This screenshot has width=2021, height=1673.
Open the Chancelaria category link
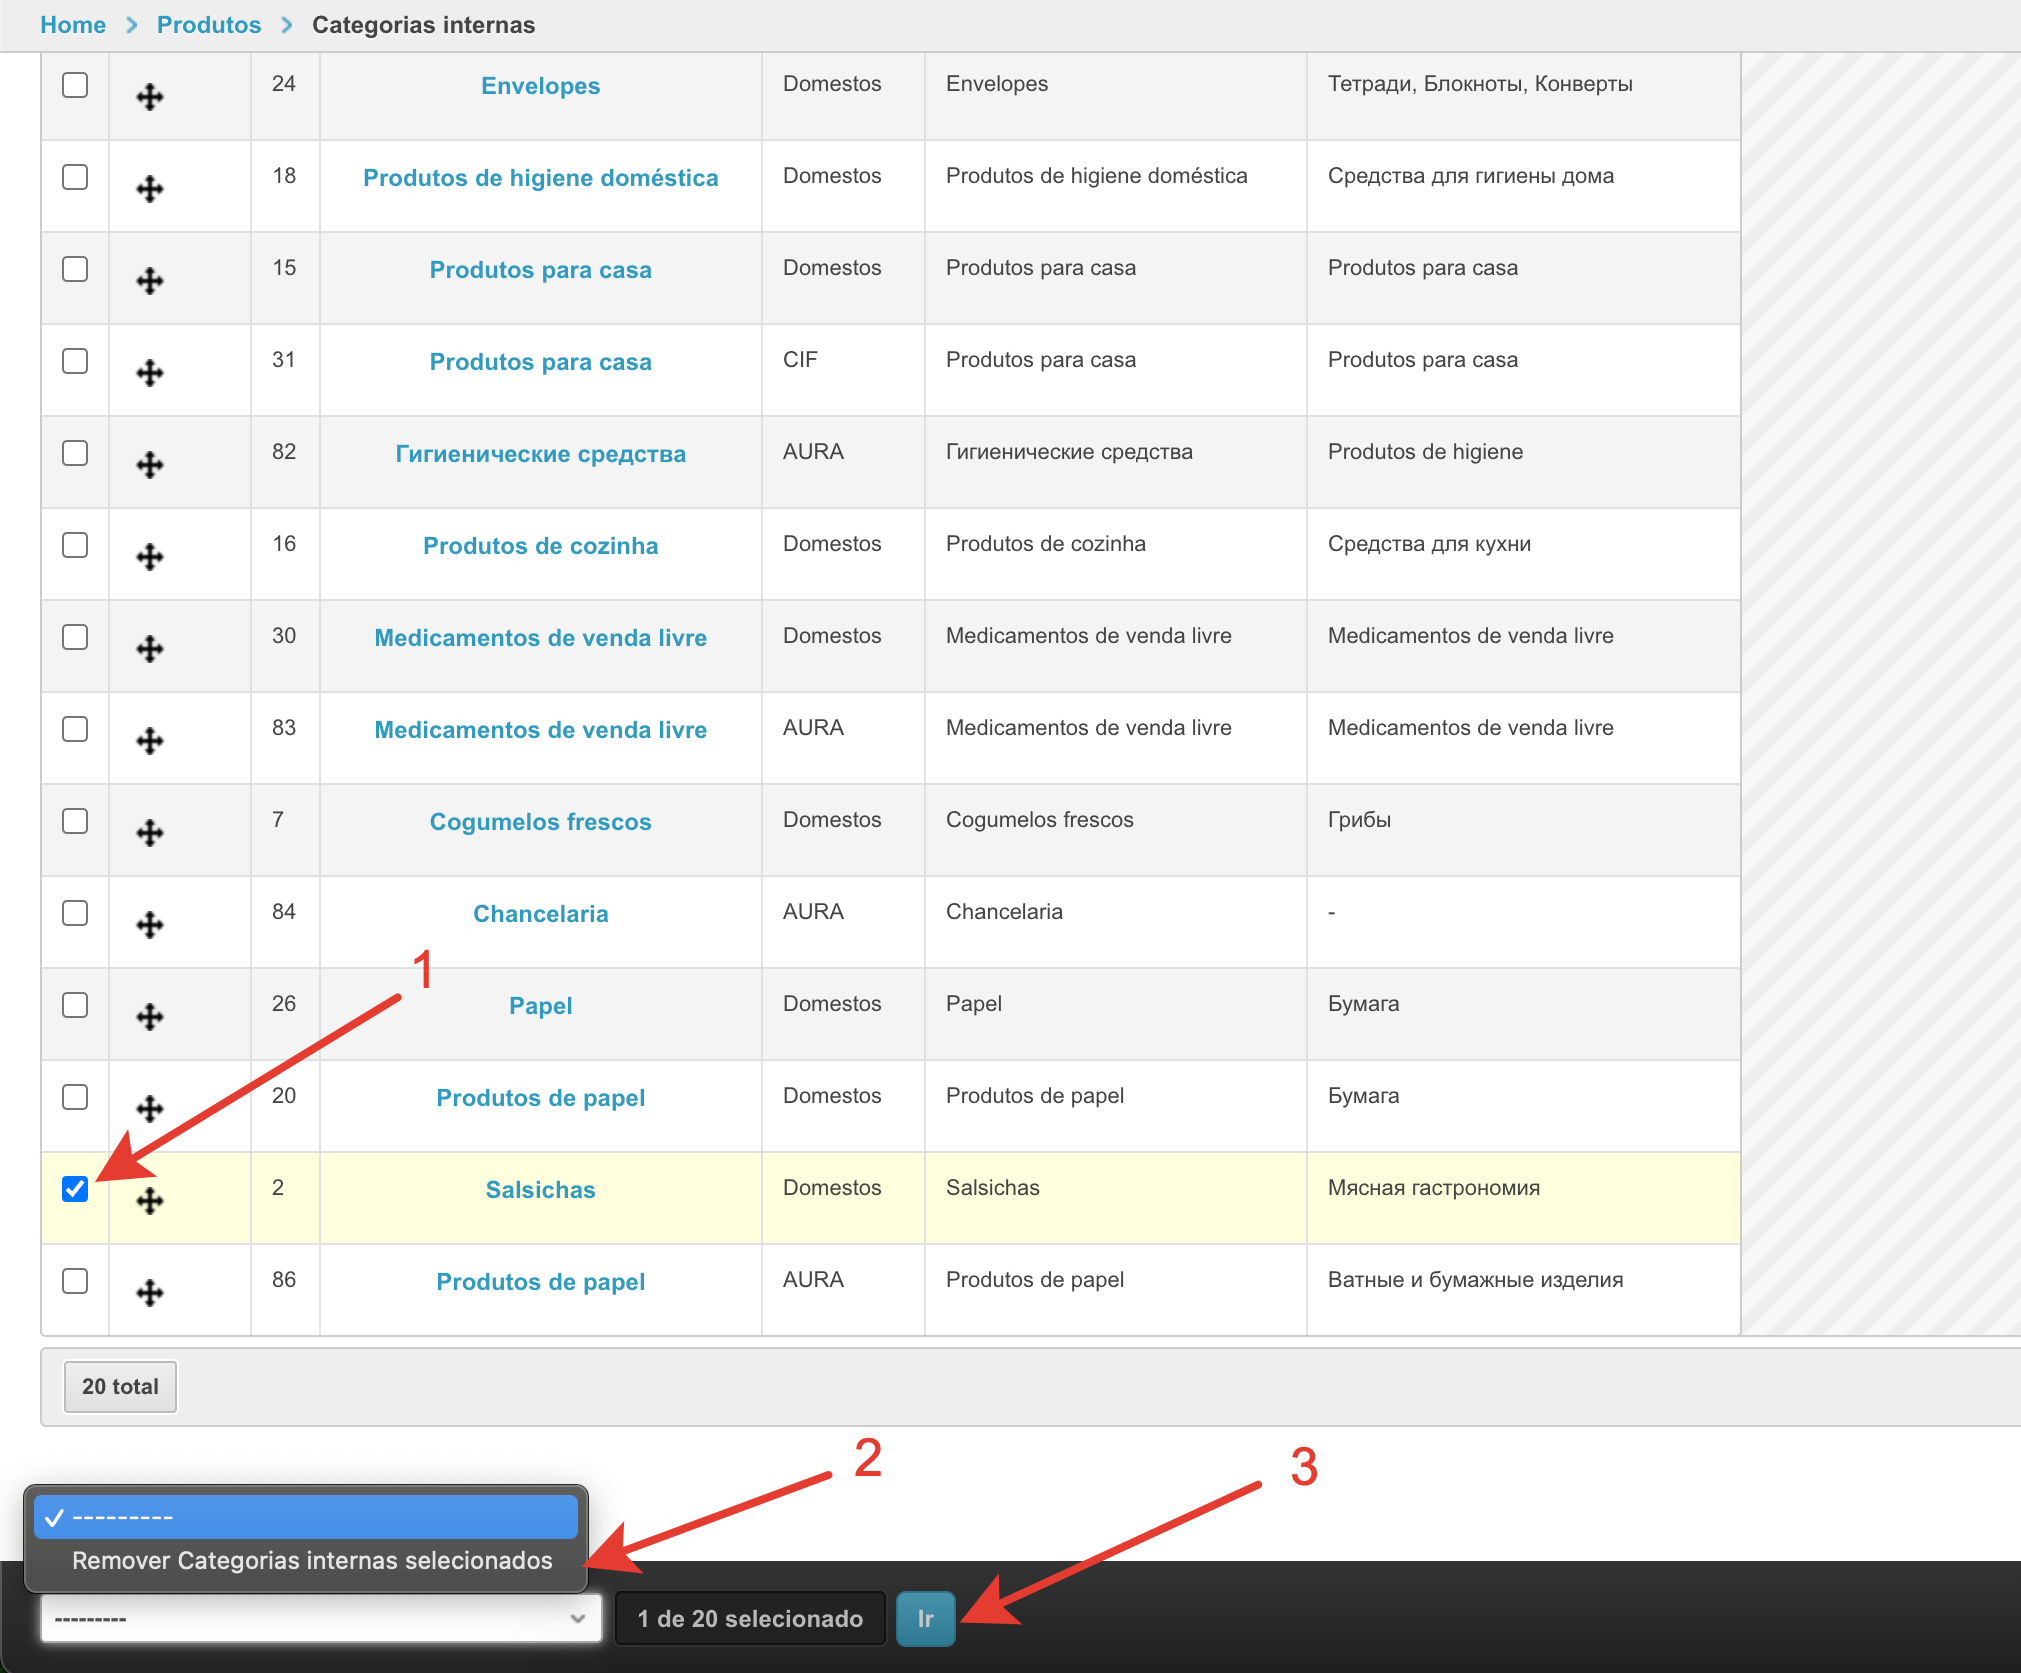click(x=540, y=914)
